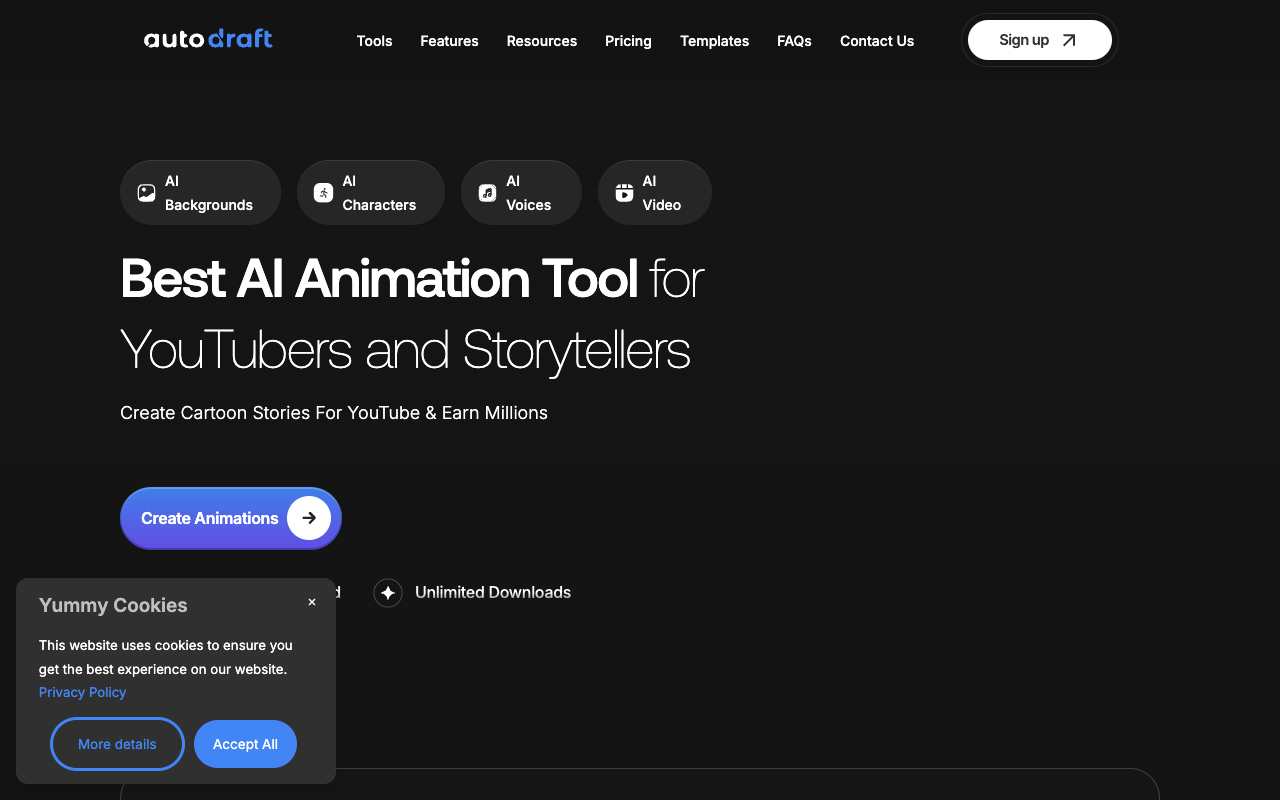Open the Contact Us page
This screenshot has width=1280, height=800.
click(x=877, y=41)
